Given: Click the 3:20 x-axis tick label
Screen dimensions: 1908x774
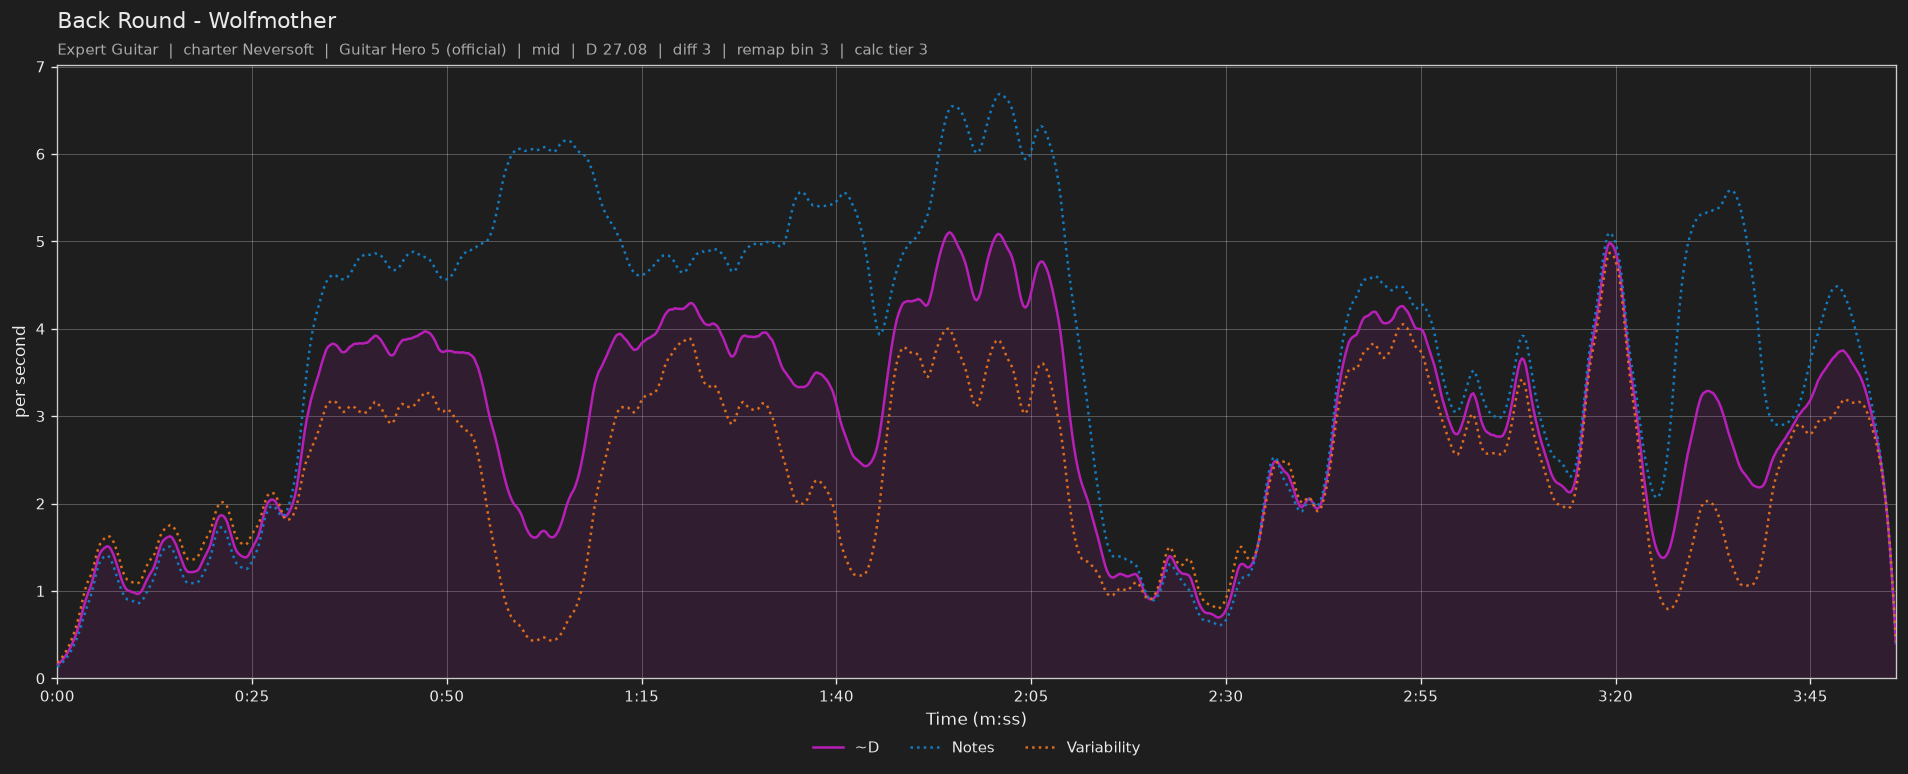Looking at the screenshot, I should pyautogui.click(x=1615, y=696).
